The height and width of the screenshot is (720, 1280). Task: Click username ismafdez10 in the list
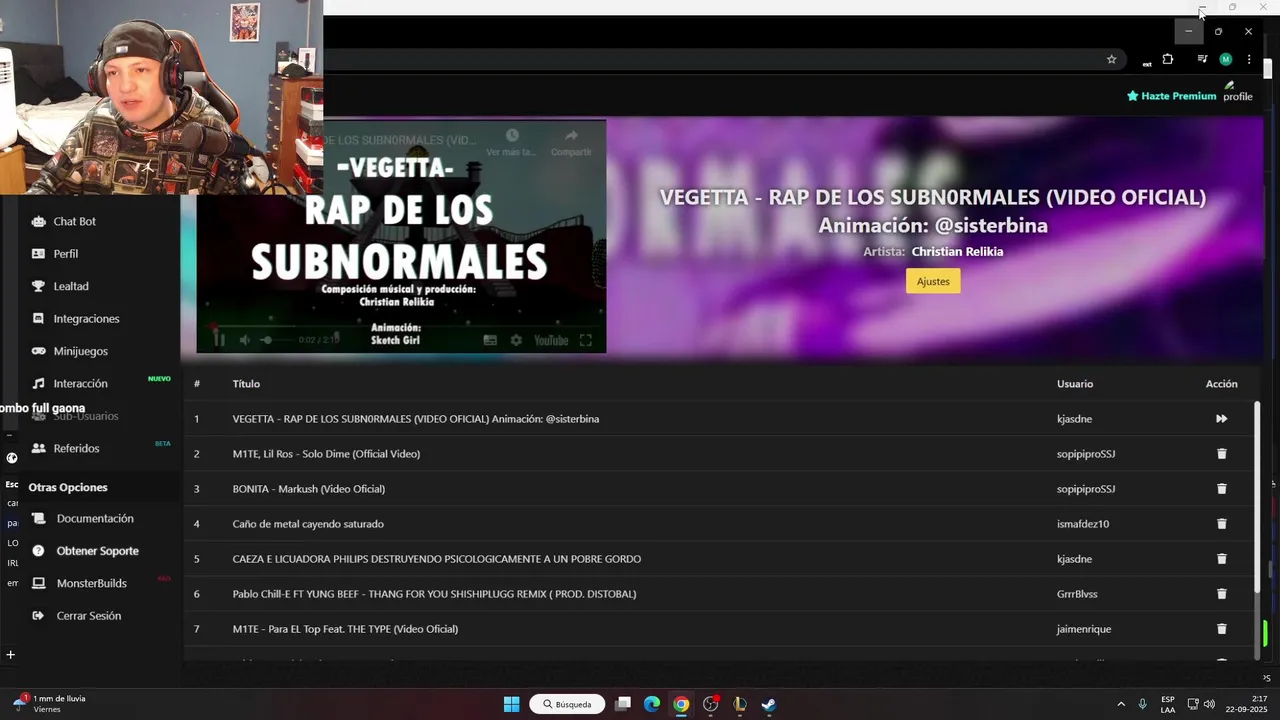click(1083, 524)
